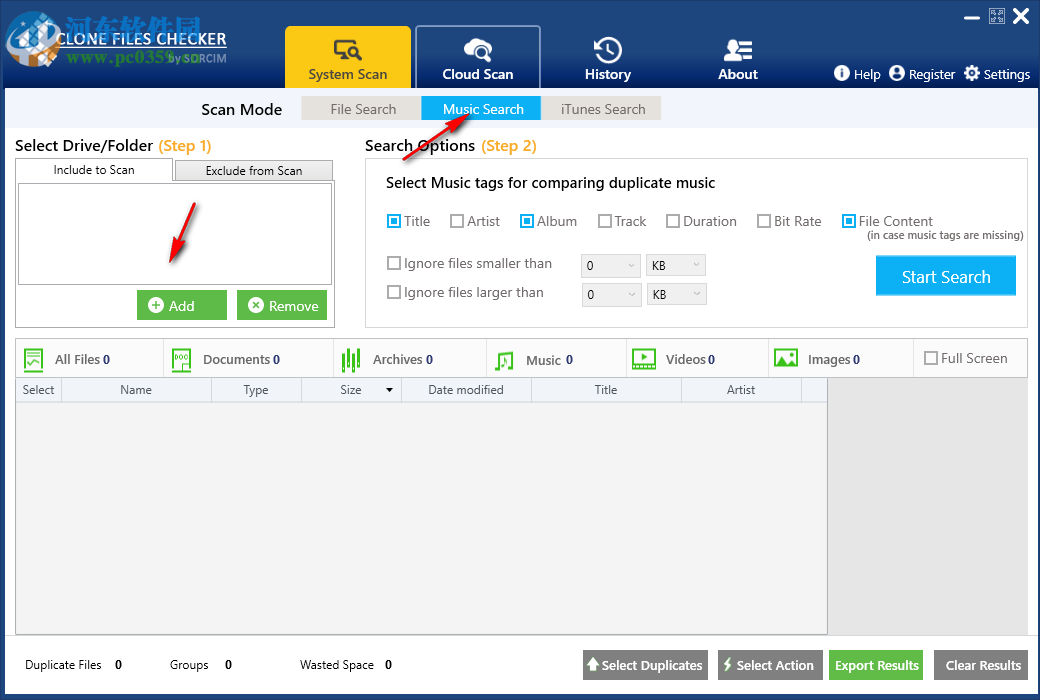This screenshot has width=1040, height=700.
Task: Click the Select Duplicates button
Action: point(645,665)
